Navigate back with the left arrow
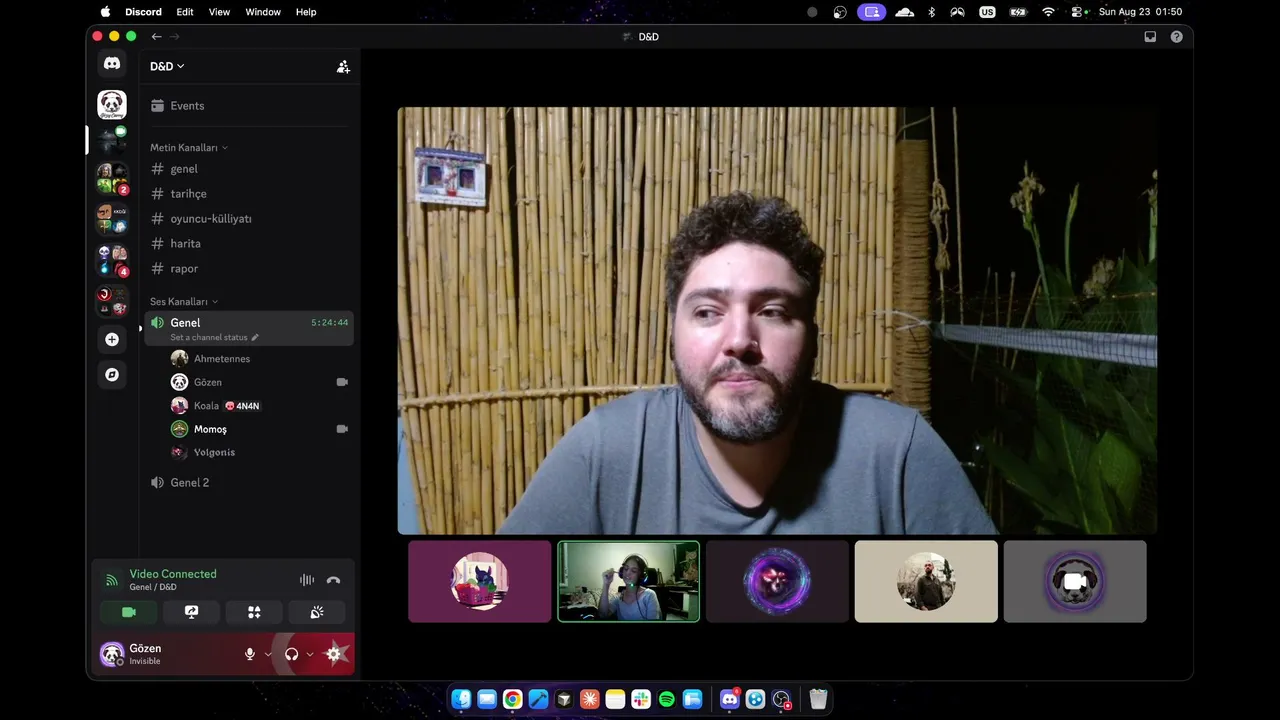This screenshot has width=1280, height=720. 156,37
